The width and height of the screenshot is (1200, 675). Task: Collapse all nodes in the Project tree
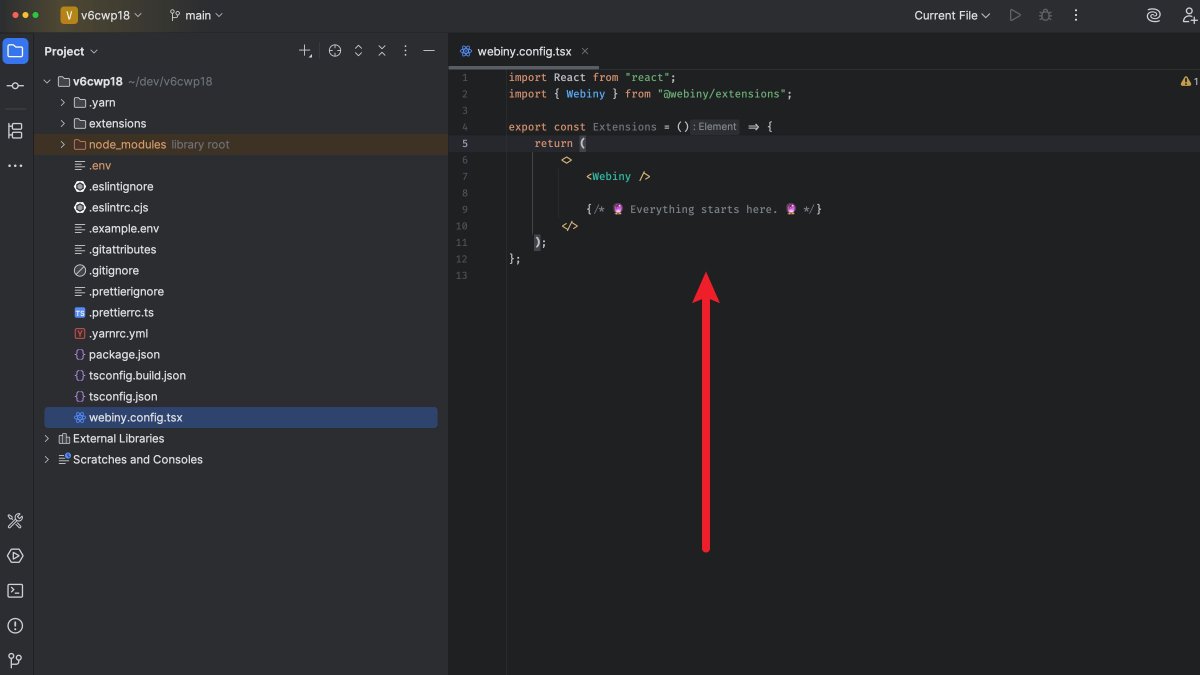[x=381, y=50]
